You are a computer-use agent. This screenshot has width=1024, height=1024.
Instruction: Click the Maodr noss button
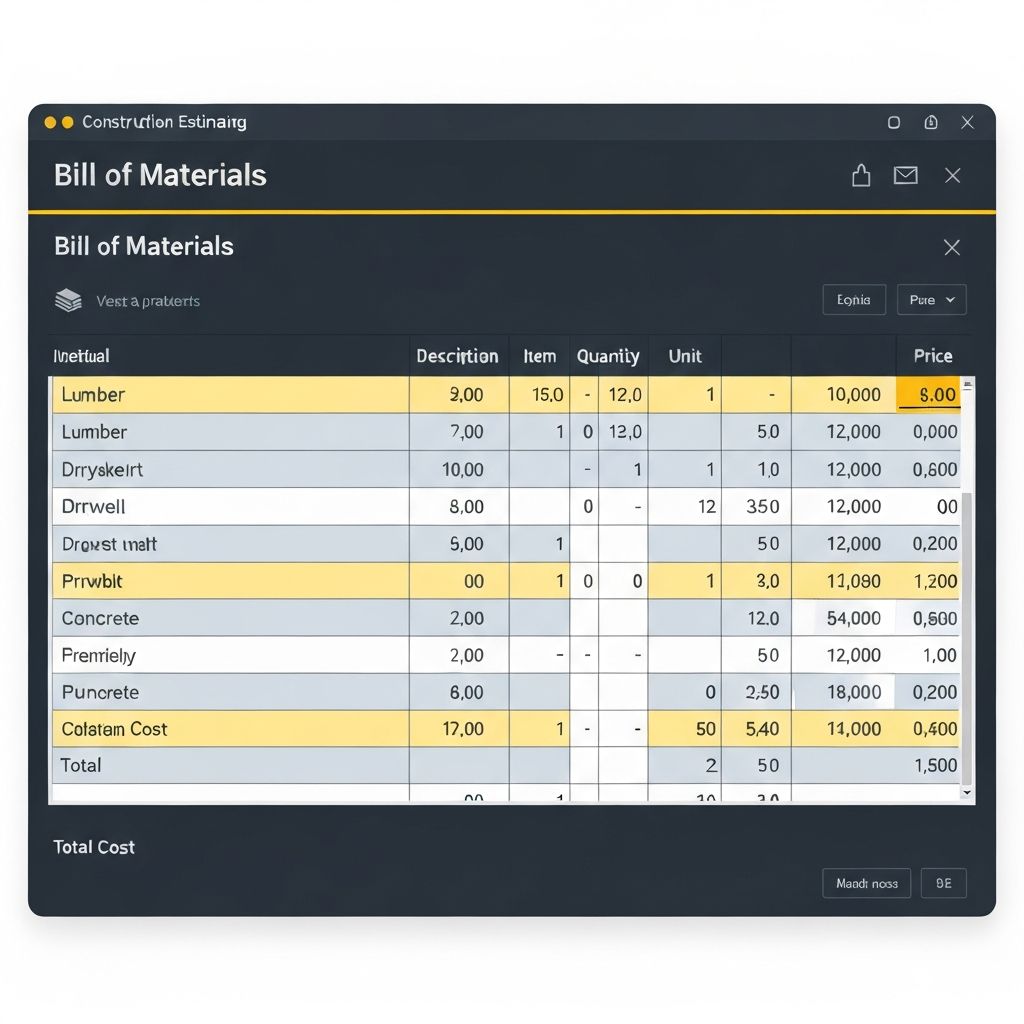tap(866, 883)
